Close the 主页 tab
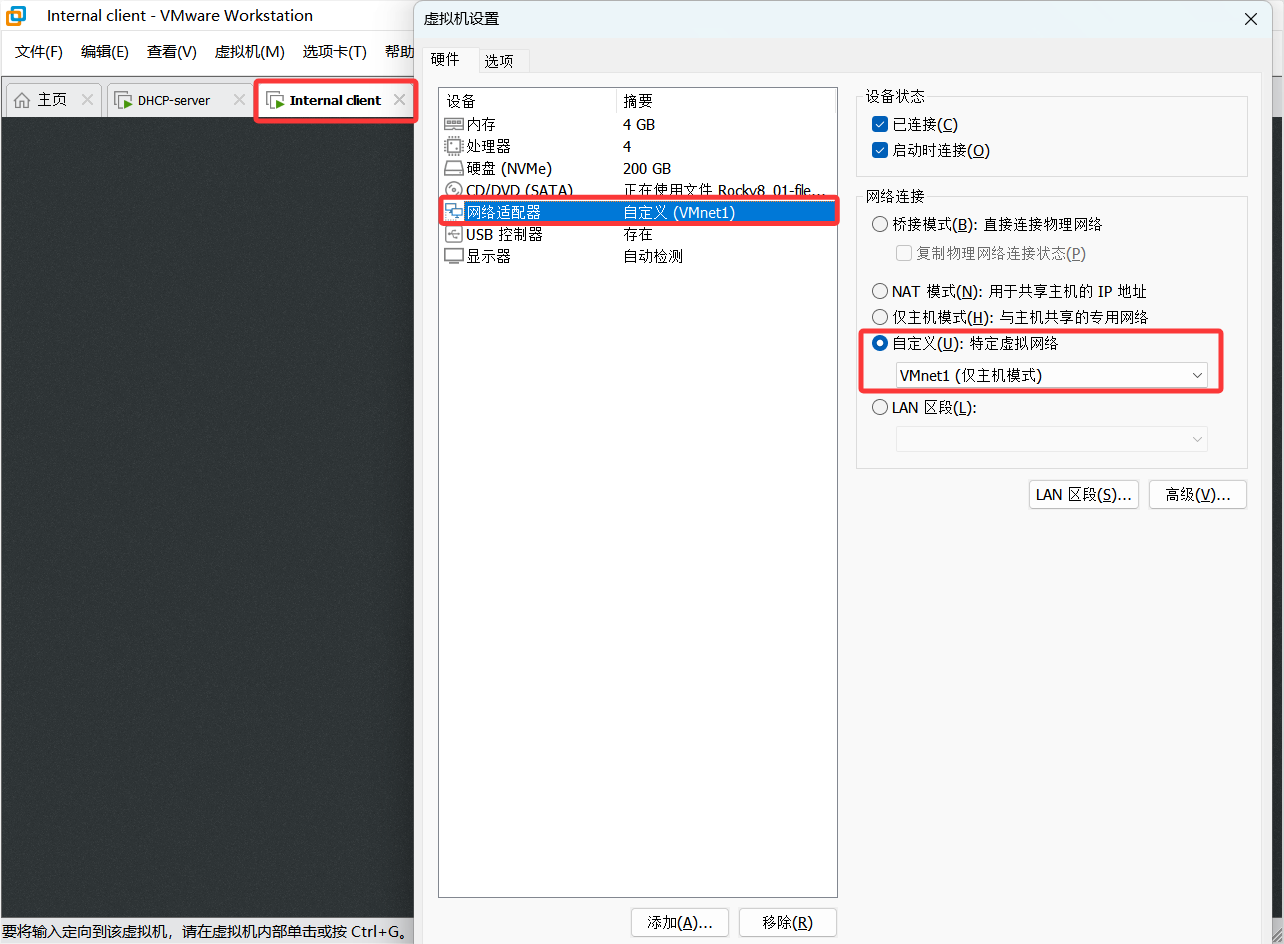1284x944 pixels. point(87,100)
